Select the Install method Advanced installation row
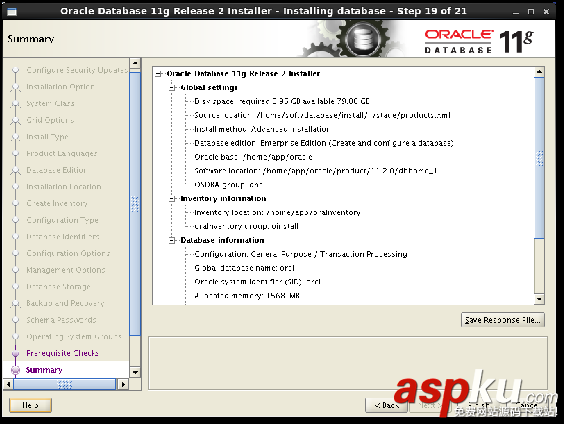Viewport: 564px width, 424px height. pyautogui.click(x=261, y=129)
